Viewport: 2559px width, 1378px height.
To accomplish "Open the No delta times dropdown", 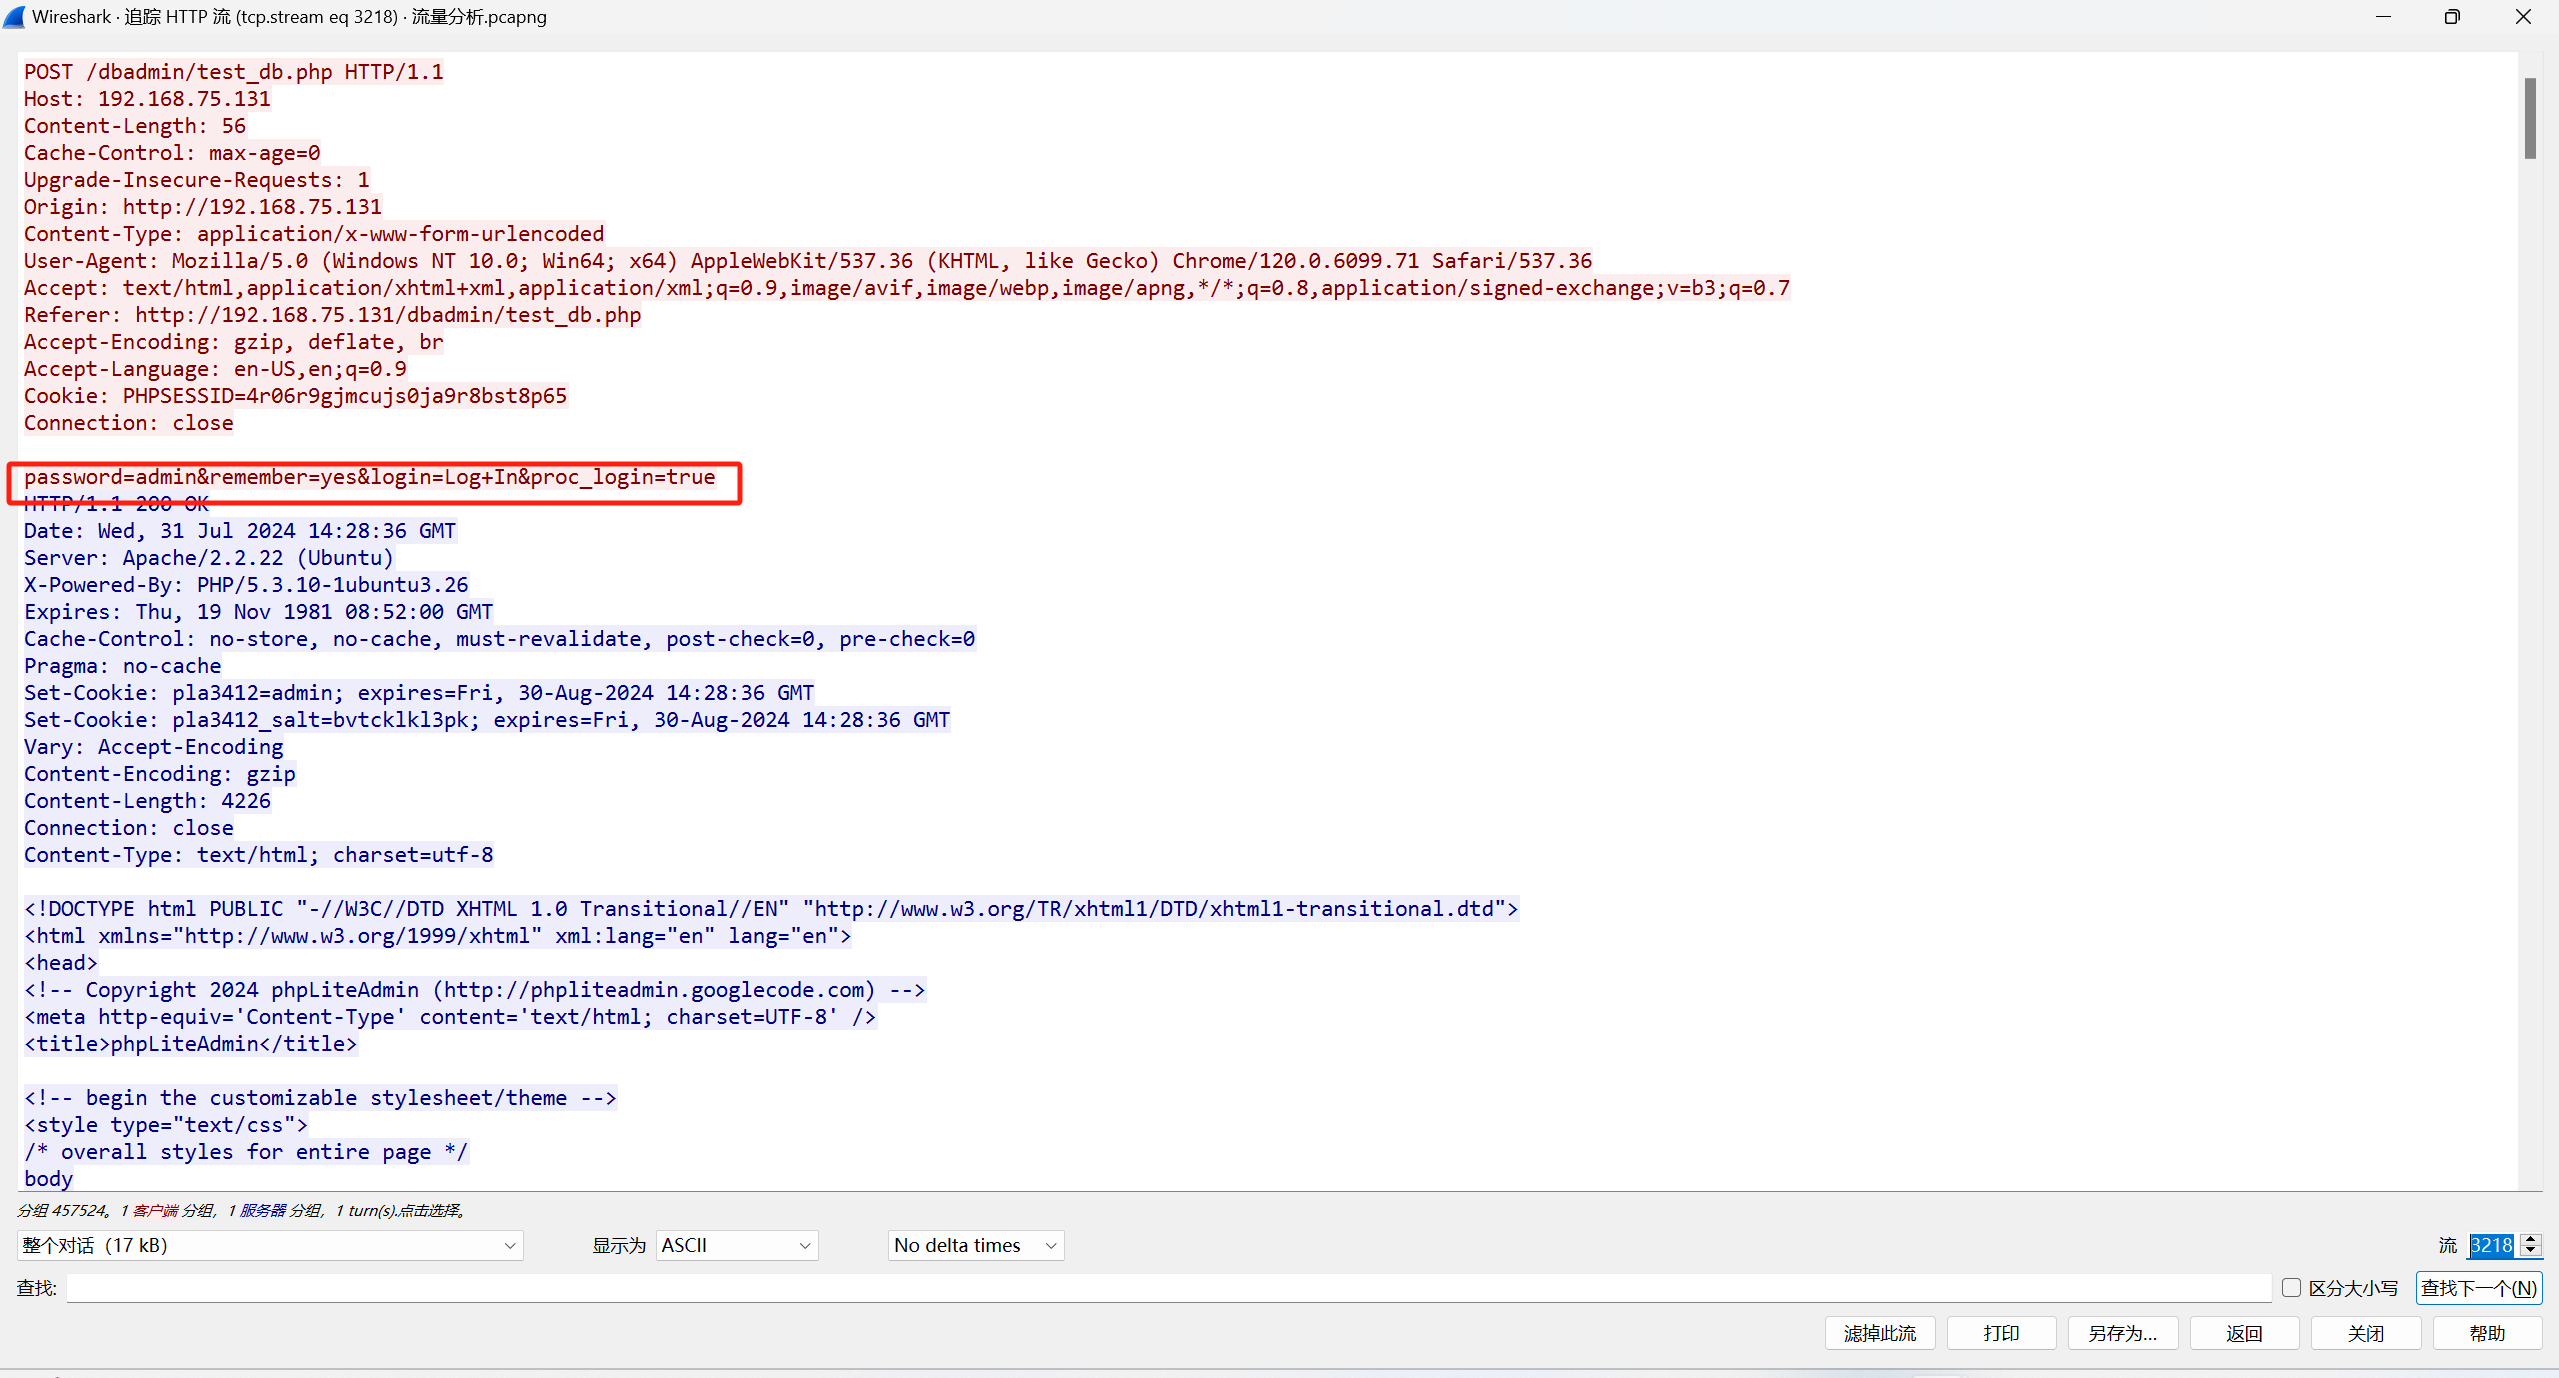I will pos(975,1245).
